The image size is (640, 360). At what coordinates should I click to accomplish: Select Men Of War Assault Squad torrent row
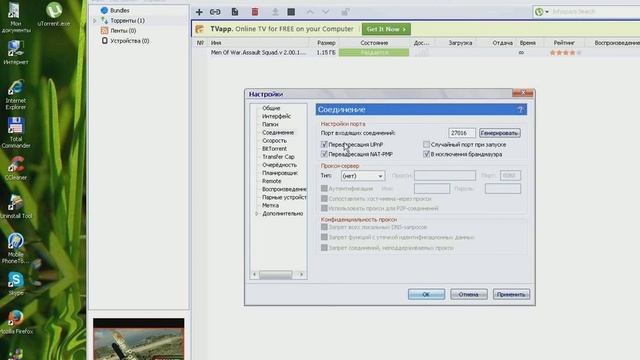[416, 53]
